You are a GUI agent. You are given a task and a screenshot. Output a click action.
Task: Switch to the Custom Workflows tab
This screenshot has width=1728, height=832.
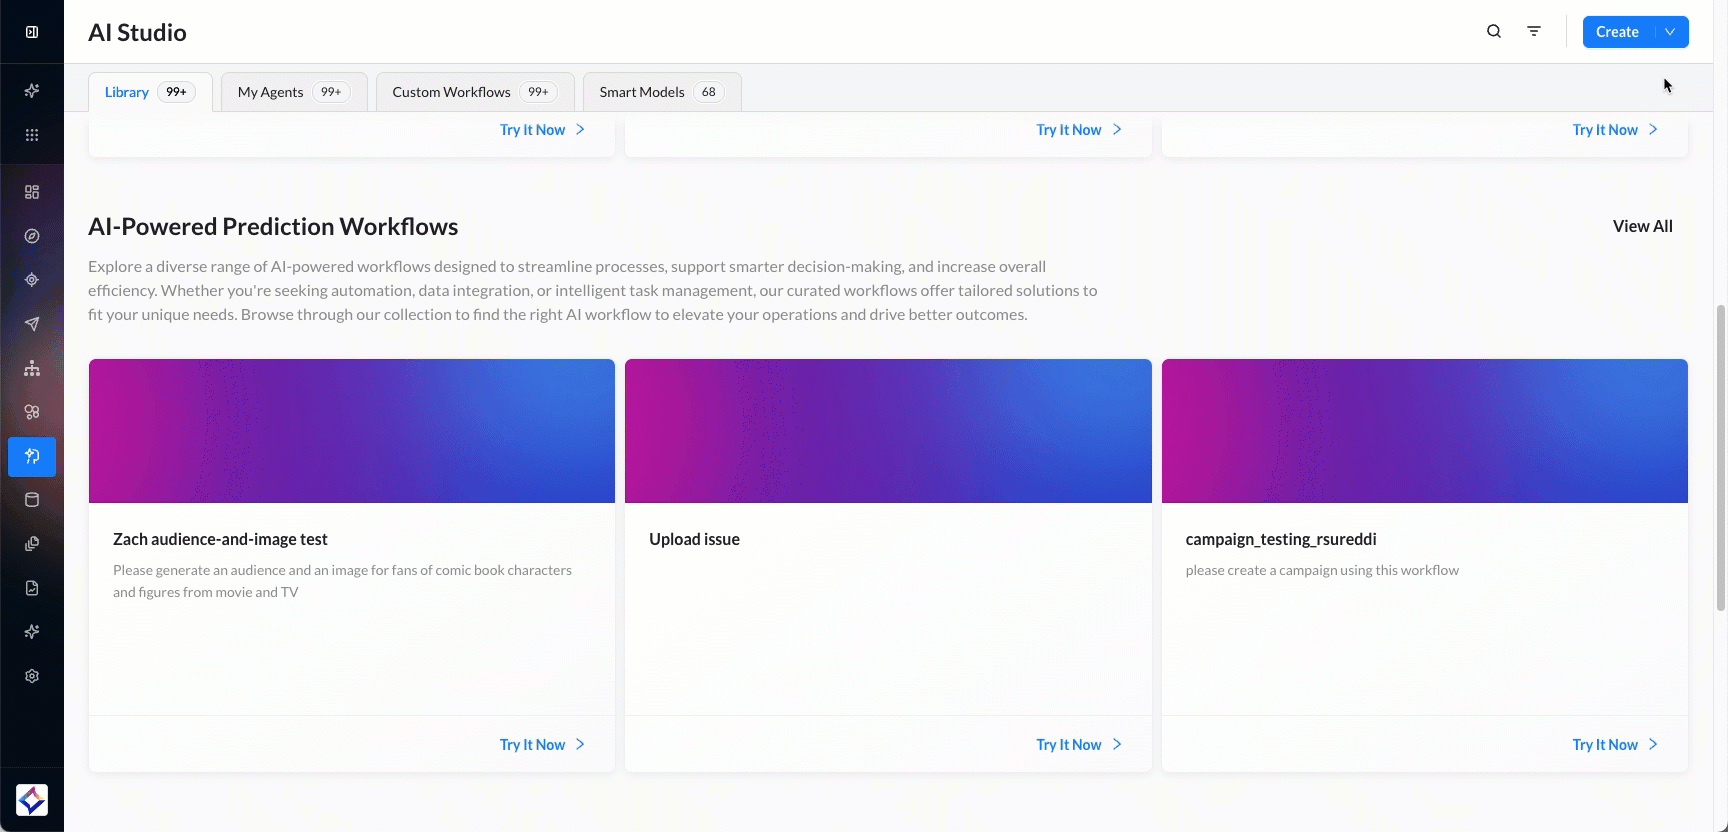[x=474, y=92]
